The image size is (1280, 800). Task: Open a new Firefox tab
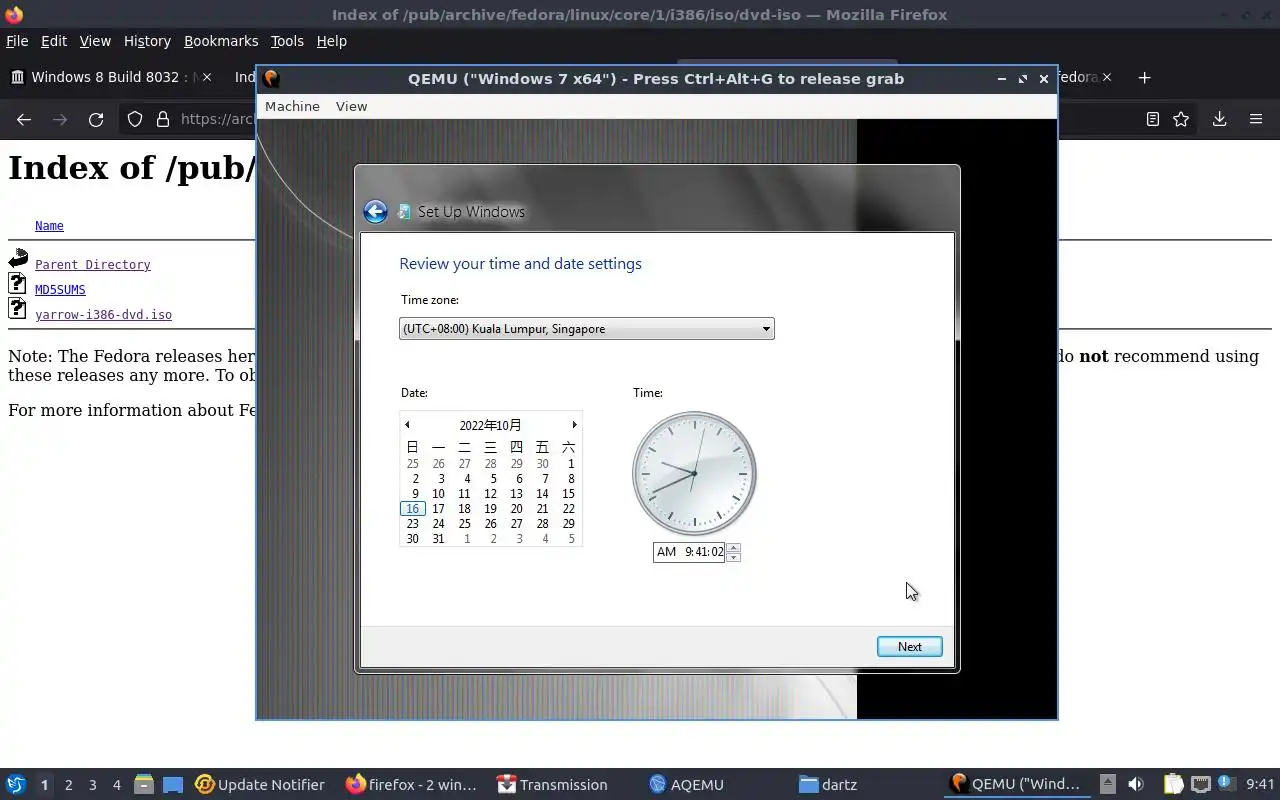(1144, 77)
